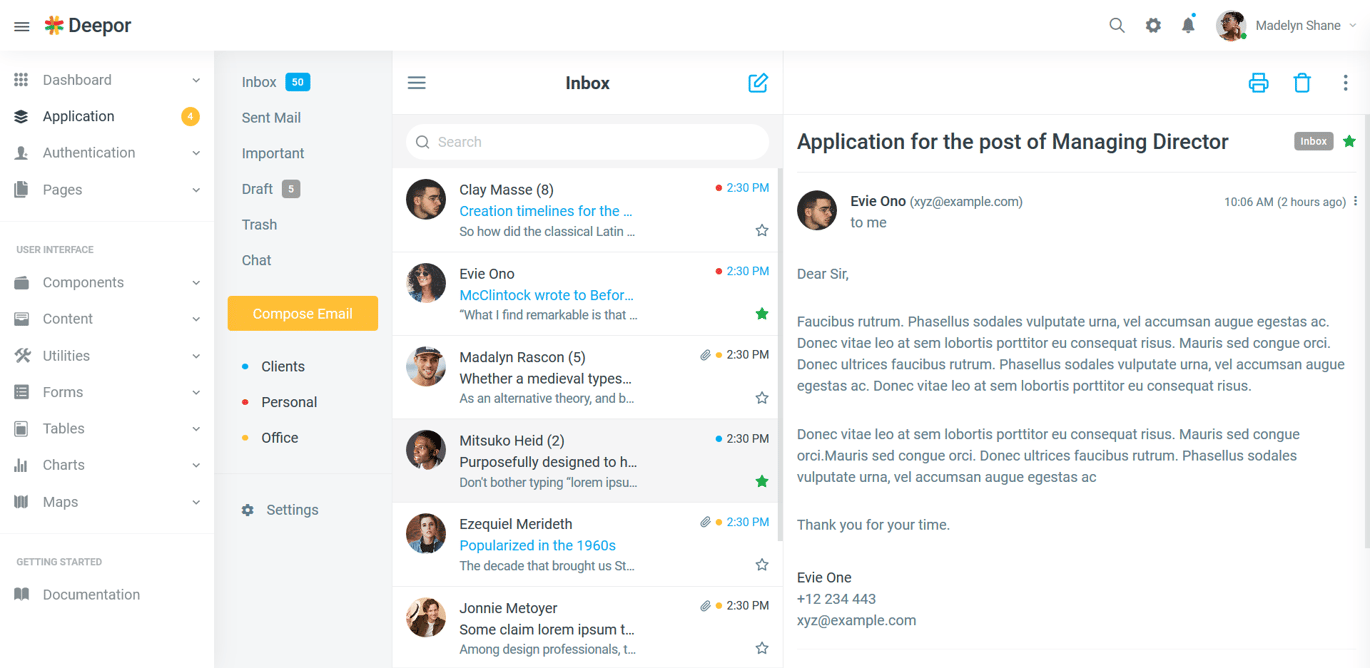
Task: Click the Compose Email button
Action: [x=303, y=313]
